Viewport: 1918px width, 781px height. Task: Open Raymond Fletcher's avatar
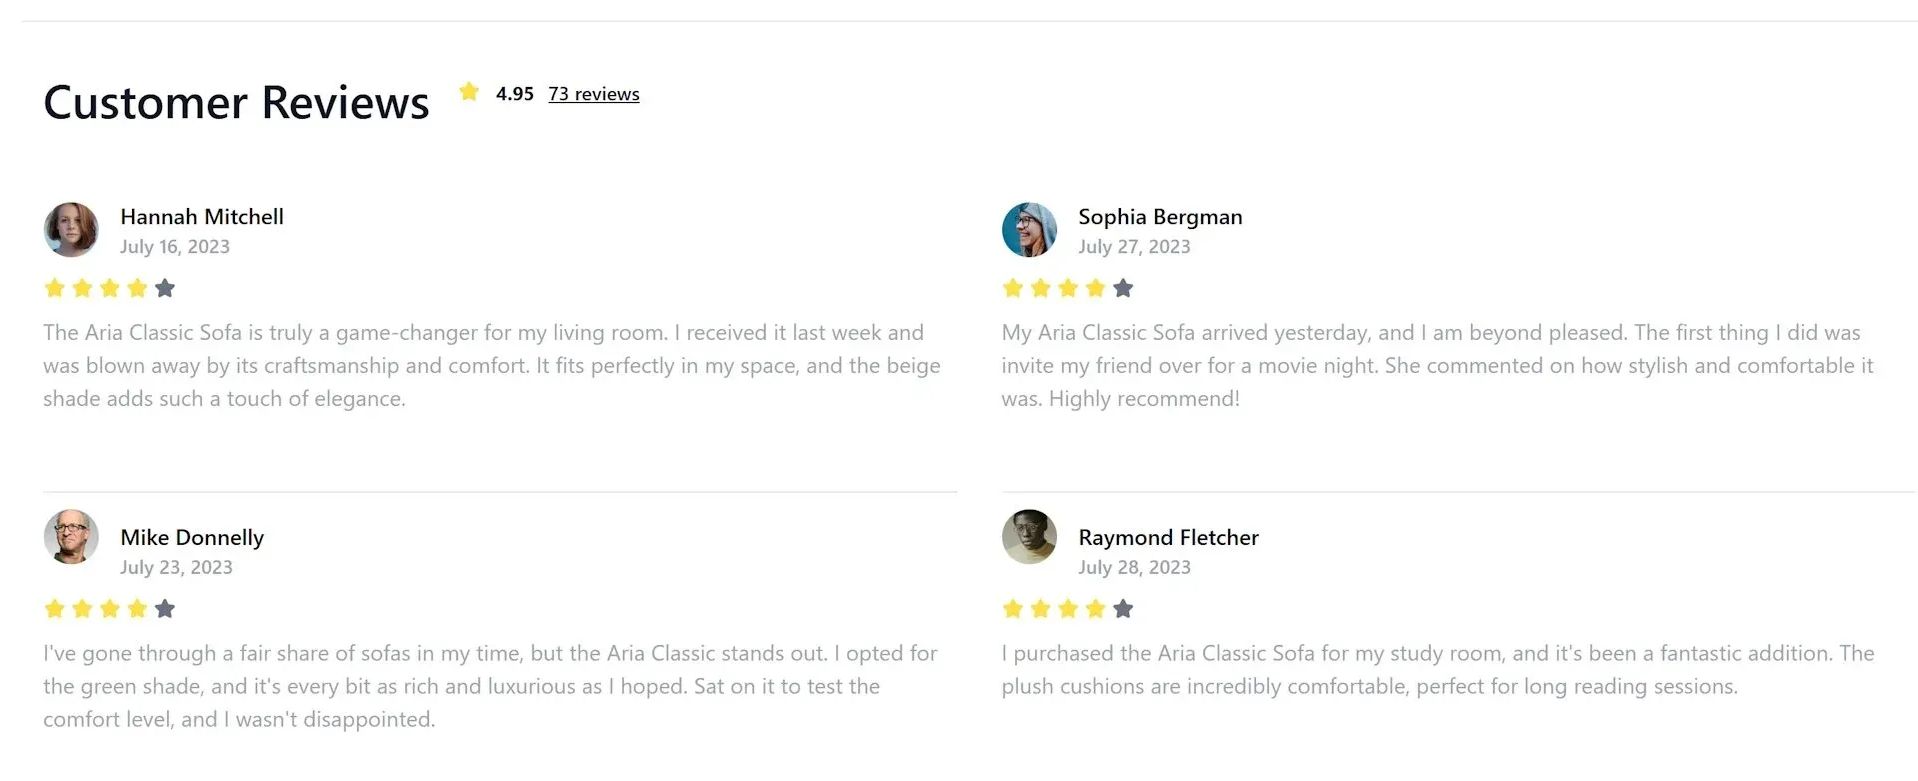click(1028, 537)
